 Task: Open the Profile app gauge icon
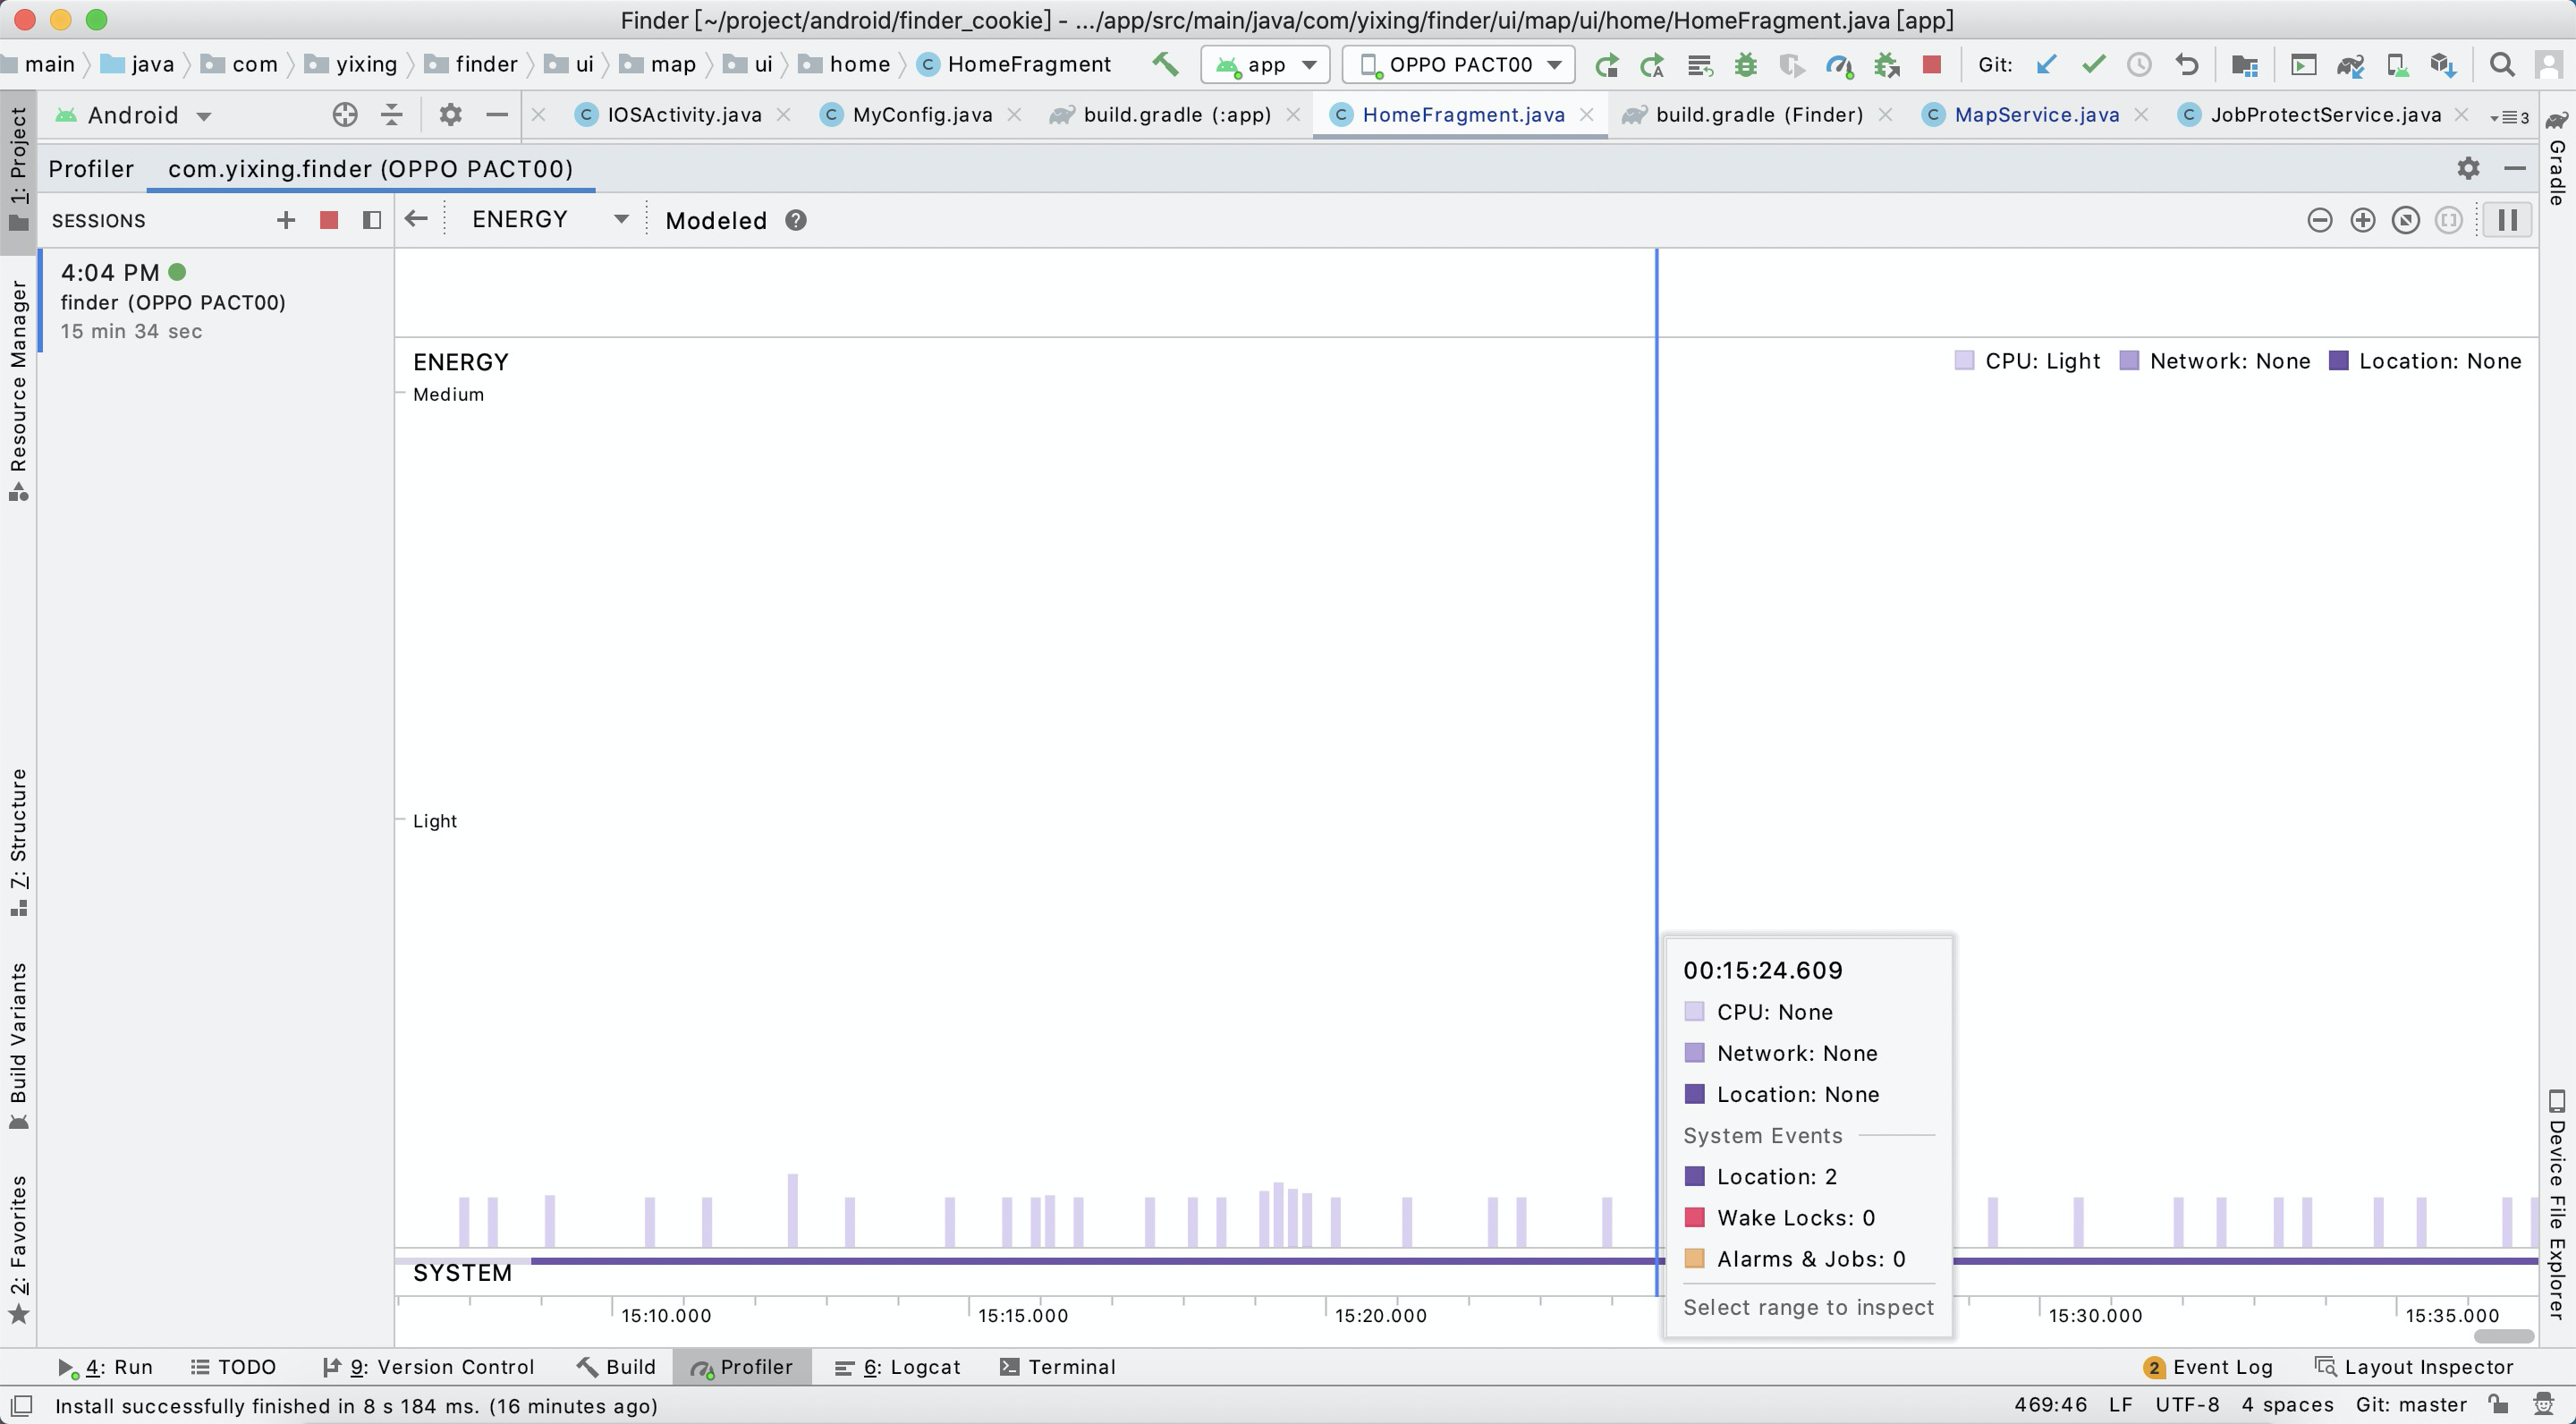tap(1839, 65)
